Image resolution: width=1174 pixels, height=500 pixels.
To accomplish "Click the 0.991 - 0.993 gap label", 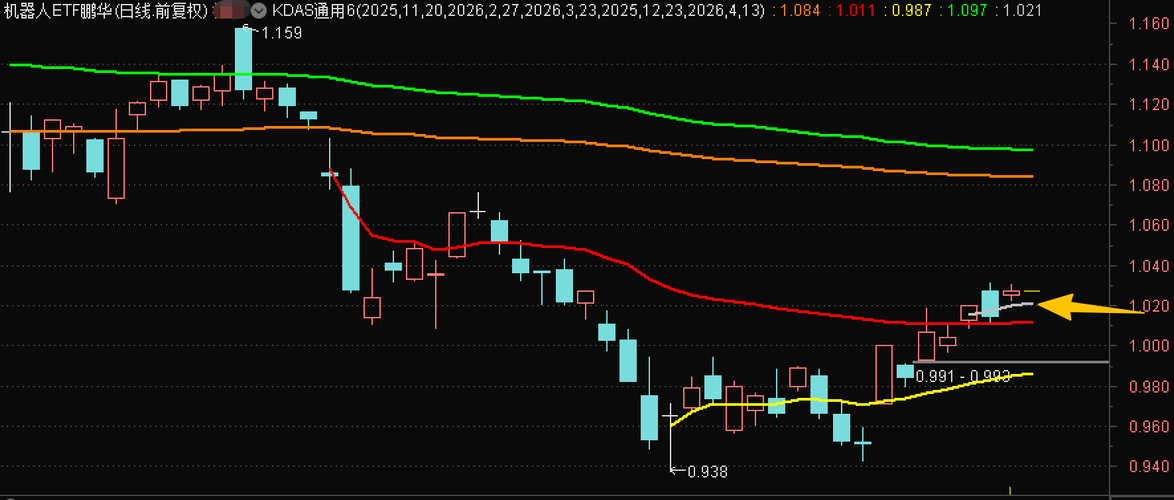I will click(962, 376).
